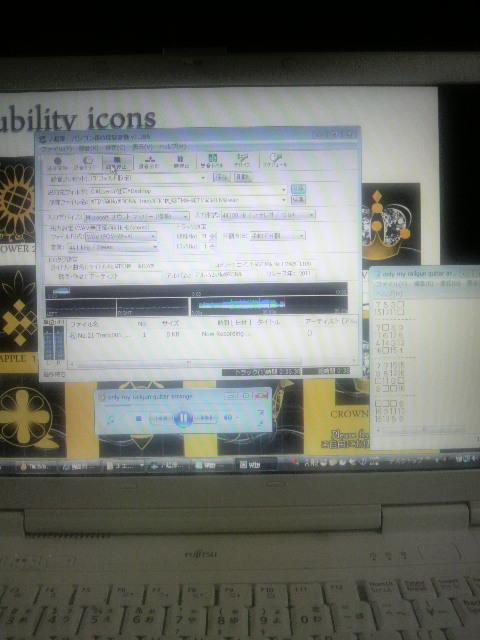Open the 44100 Hz input format dropdown
This screenshot has width=480, height=640.
pos(268,215)
